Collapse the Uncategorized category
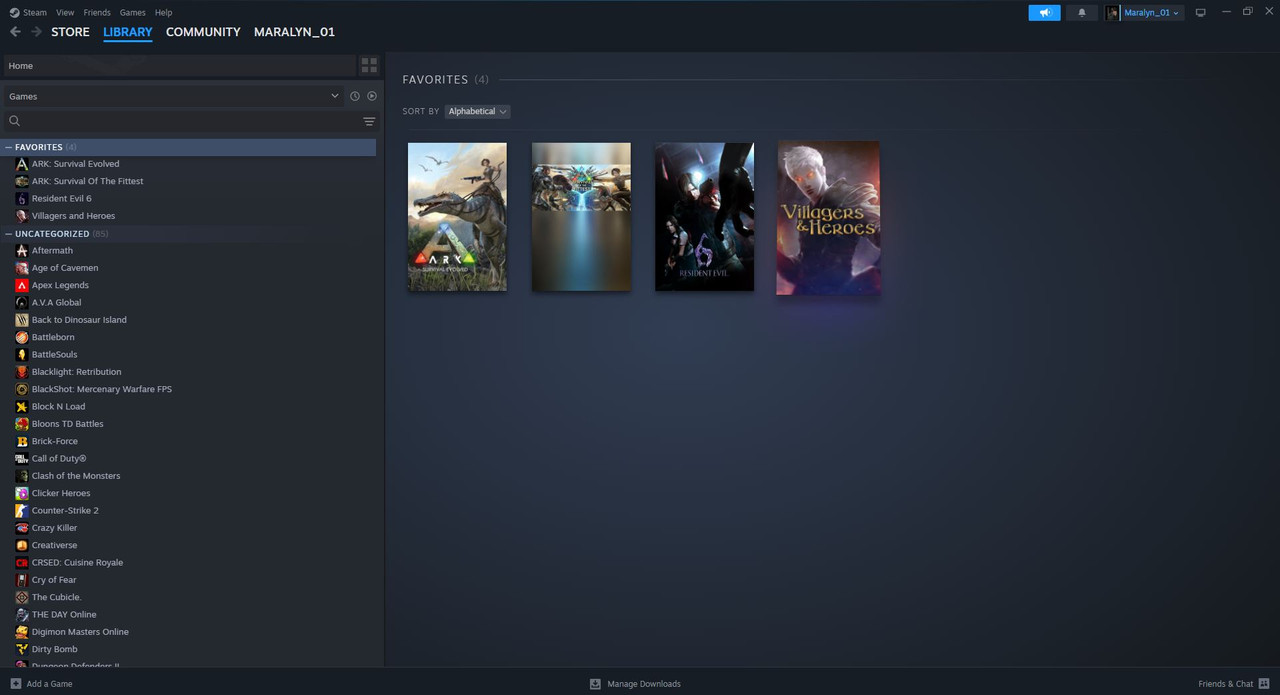1280x695 pixels. point(9,234)
